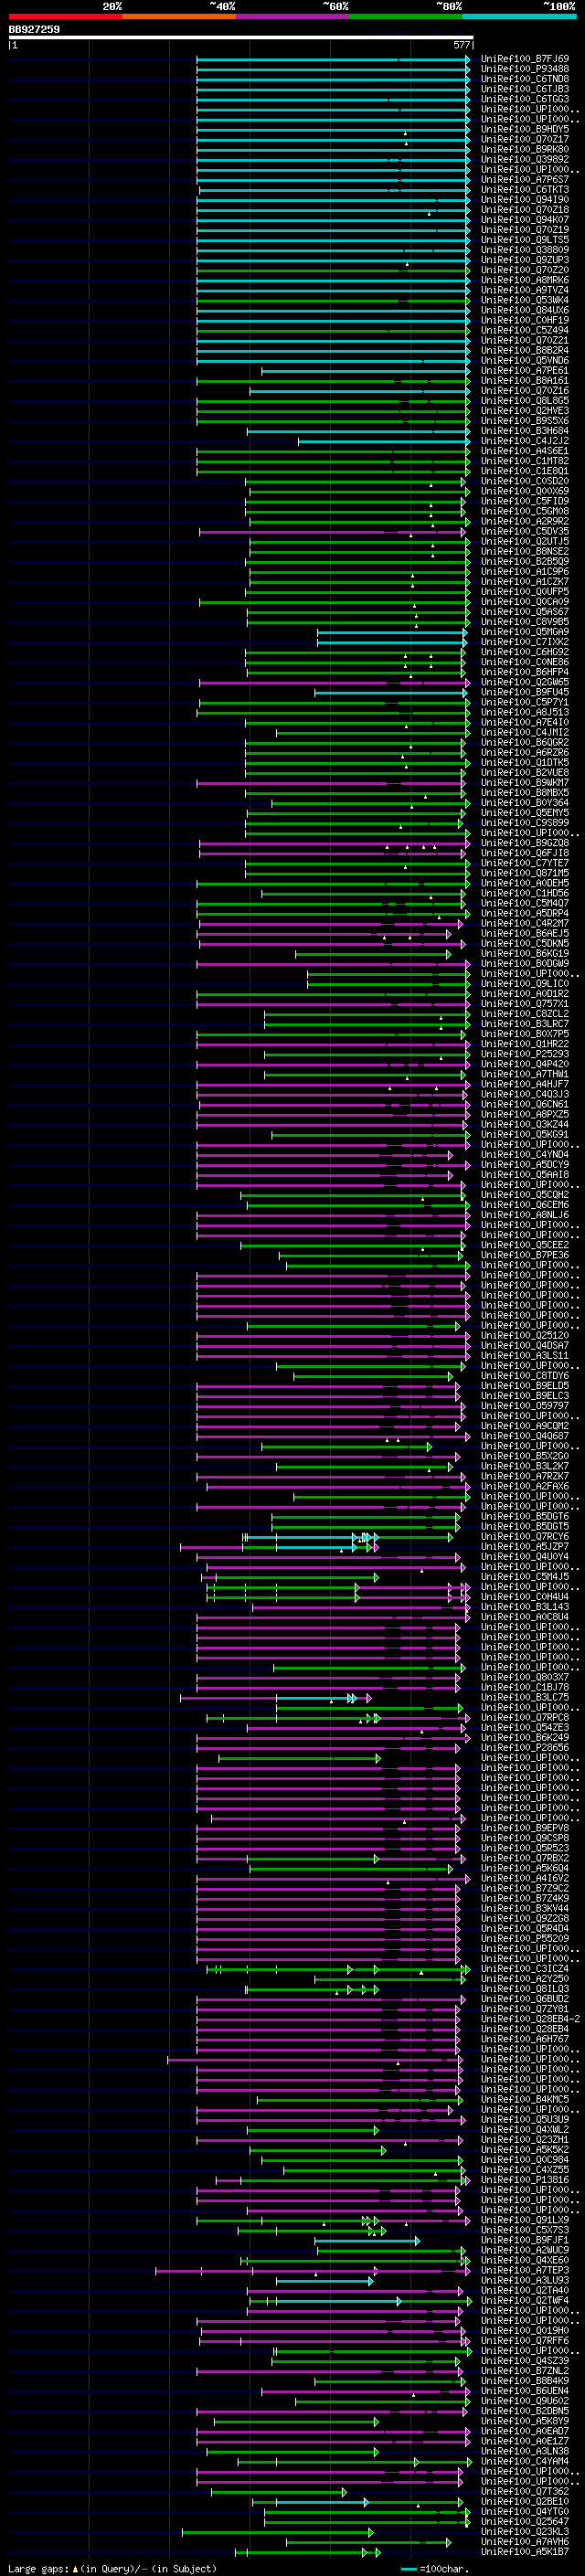The image size is (585, 2576).
Task: Select hit UniRef100_Q2GW65
Action: point(525,682)
